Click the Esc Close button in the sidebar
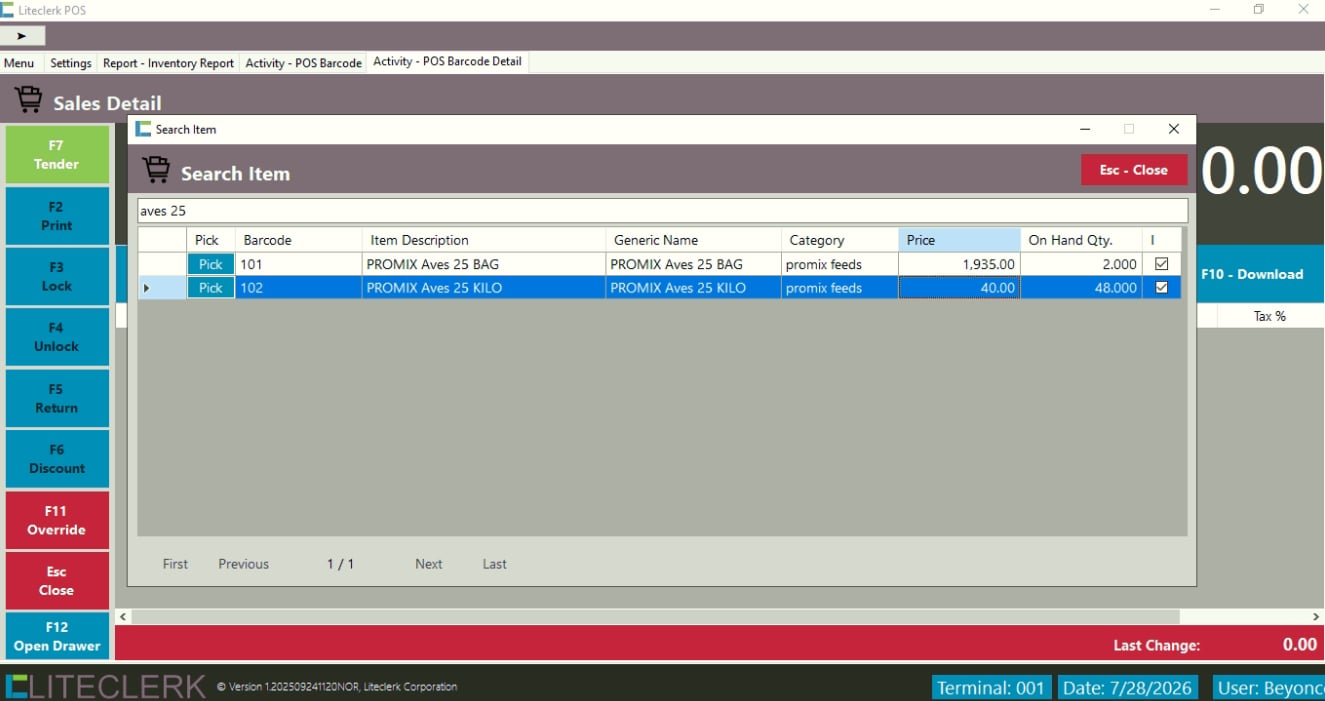Image resolution: width=1325 pixels, height=701 pixels. click(x=57, y=581)
